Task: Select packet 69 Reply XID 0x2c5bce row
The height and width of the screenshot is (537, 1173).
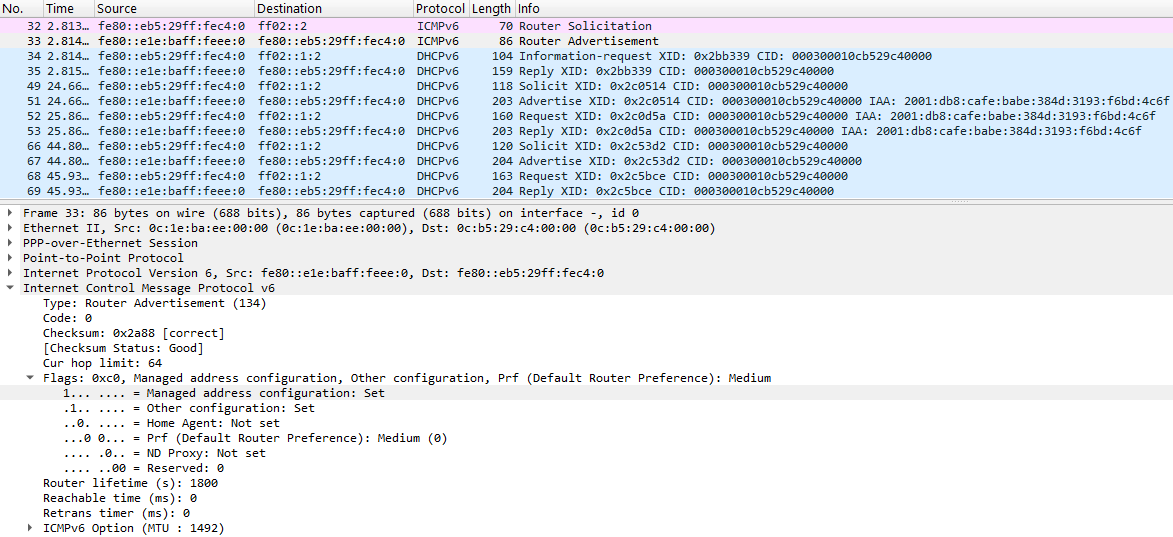Action: 586,191
